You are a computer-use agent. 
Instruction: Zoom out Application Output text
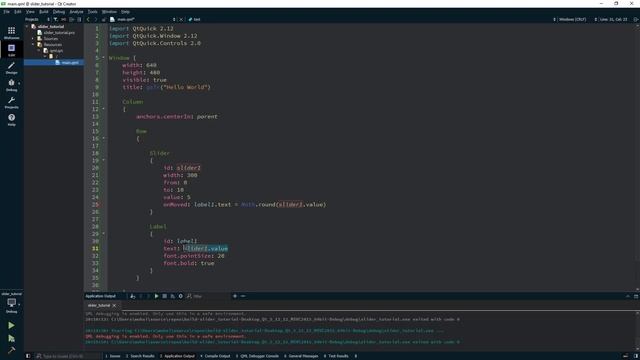tap(243, 296)
